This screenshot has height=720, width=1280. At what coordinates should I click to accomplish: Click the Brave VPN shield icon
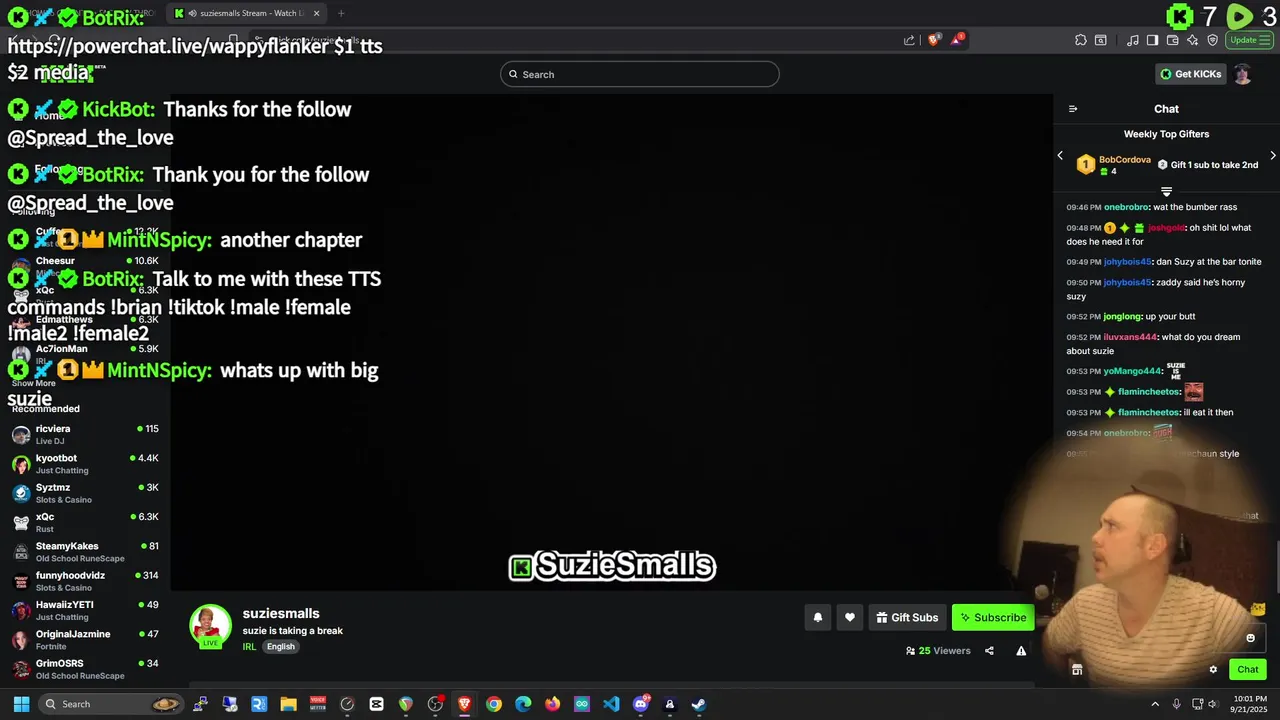(1213, 40)
